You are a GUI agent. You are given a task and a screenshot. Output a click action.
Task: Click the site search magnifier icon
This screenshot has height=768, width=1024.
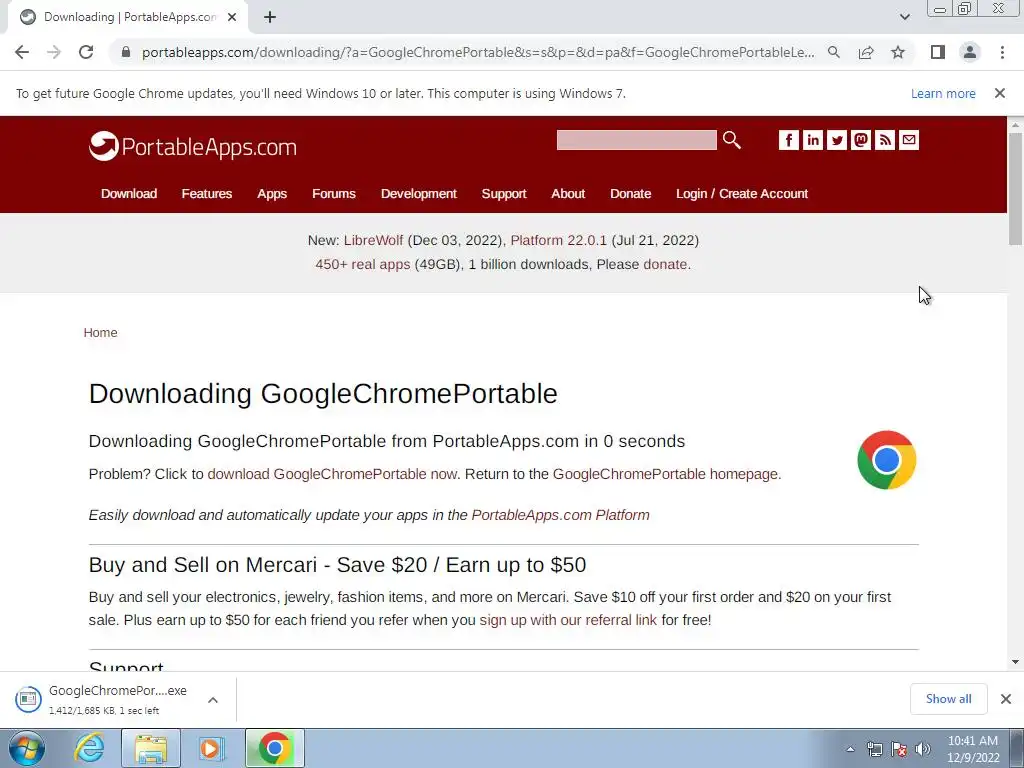tap(731, 140)
